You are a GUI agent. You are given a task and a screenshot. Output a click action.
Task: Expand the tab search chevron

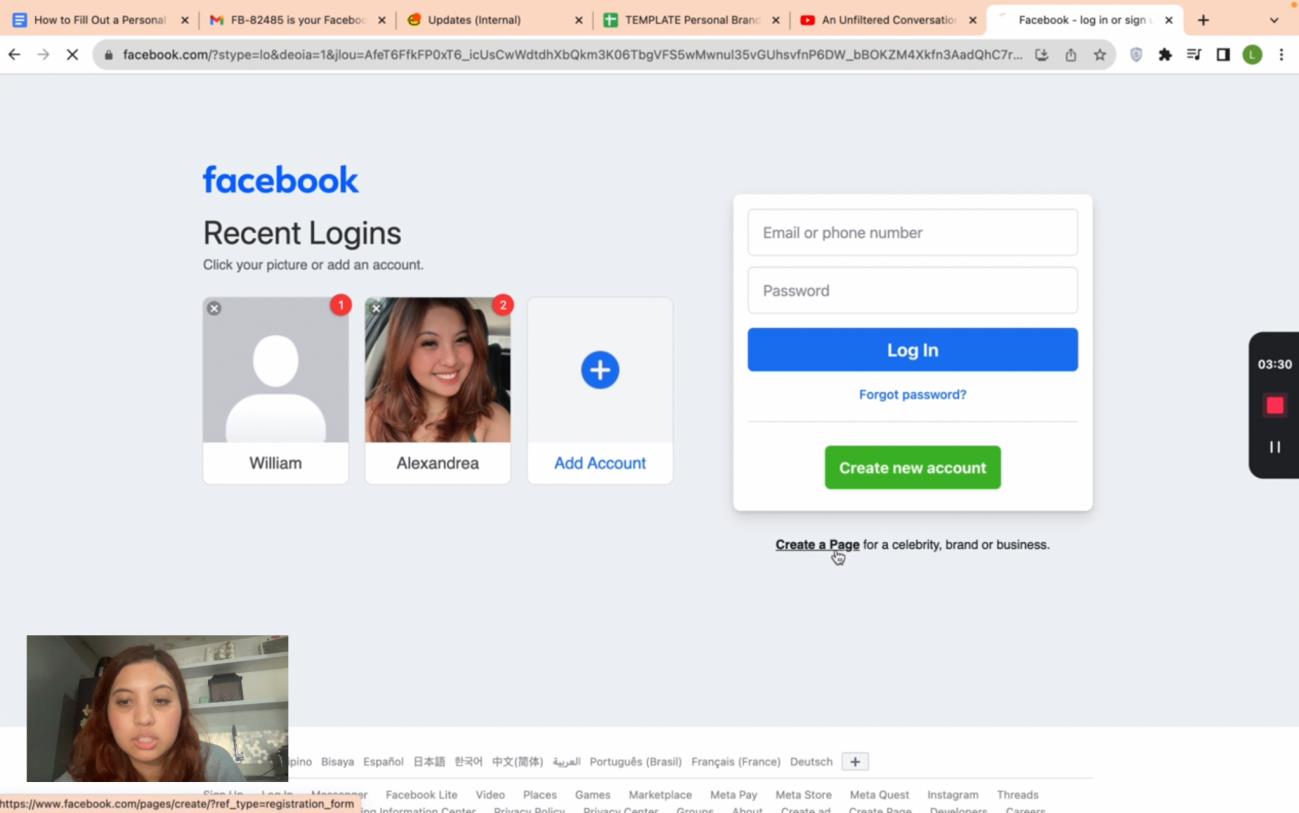pos(1273,20)
